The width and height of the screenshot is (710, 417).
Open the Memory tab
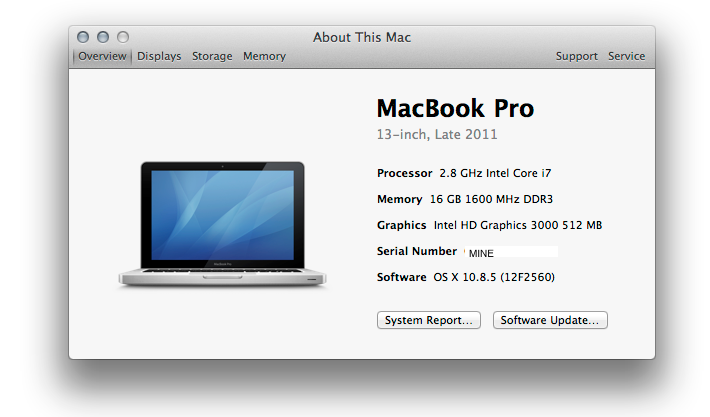(264, 56)
